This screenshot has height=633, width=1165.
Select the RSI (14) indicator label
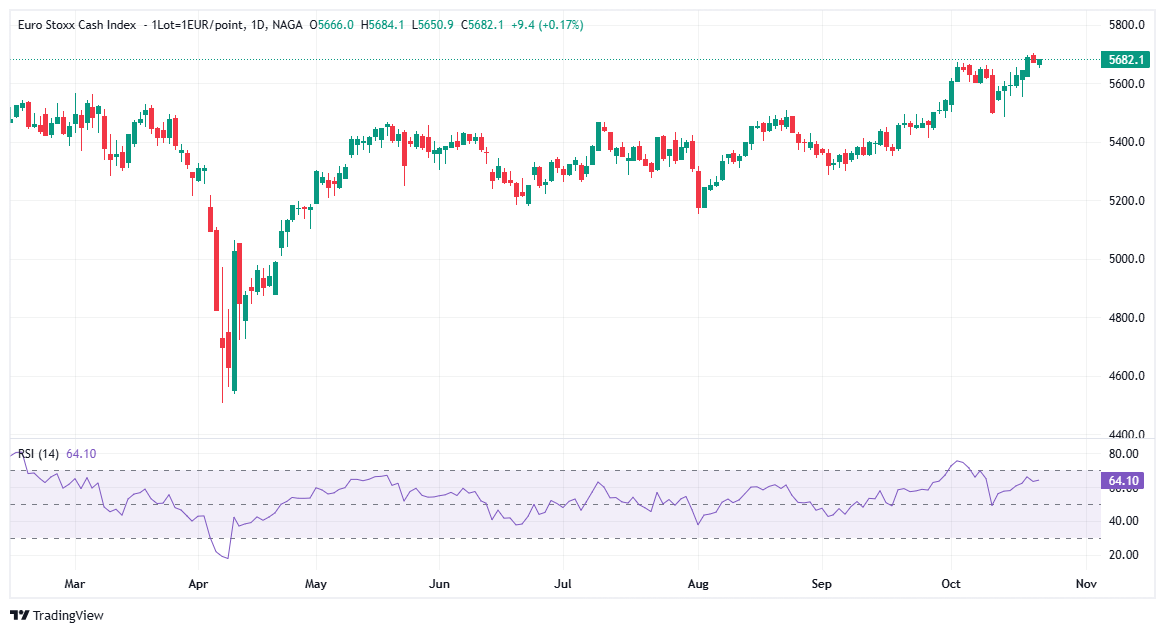click(x=39, y=454)
